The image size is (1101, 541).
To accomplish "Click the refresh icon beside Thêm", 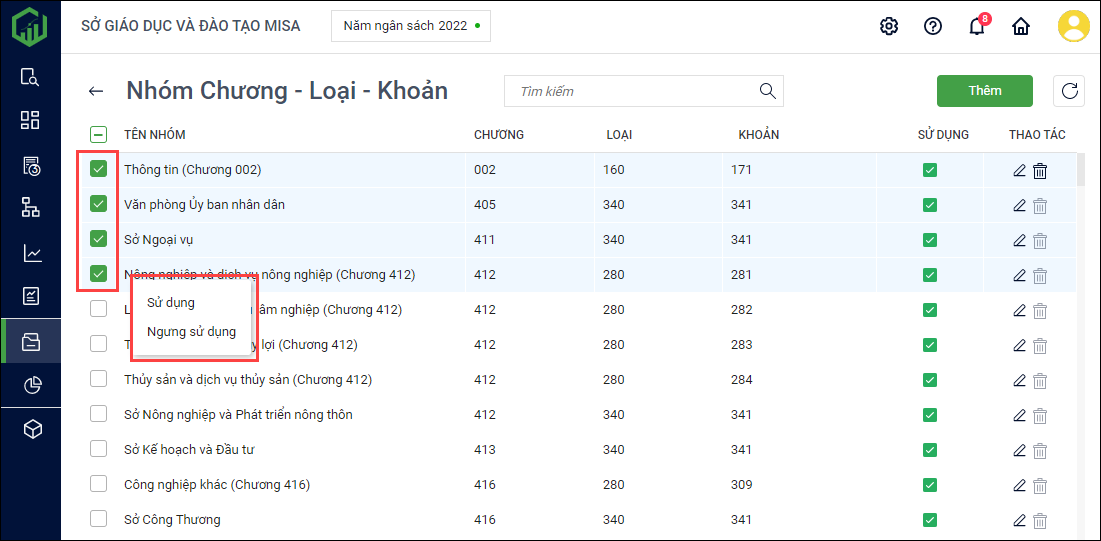I will [1069, 91].
